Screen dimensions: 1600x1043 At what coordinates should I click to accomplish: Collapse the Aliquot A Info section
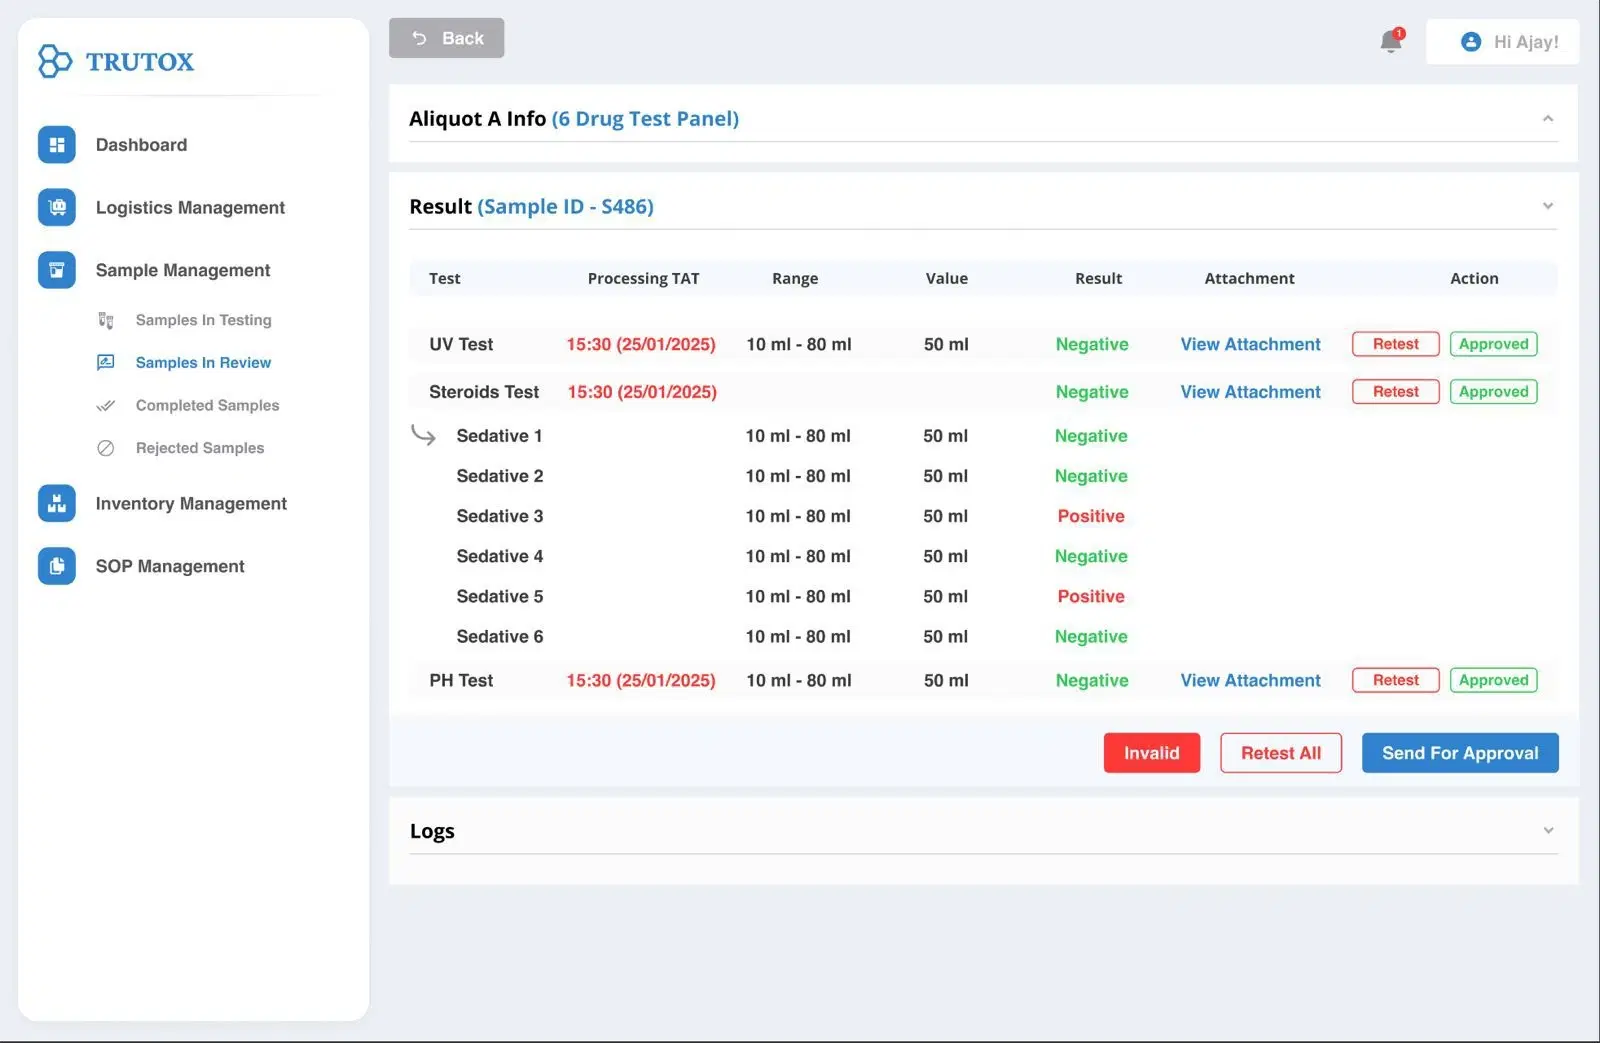coord(1547,117)
